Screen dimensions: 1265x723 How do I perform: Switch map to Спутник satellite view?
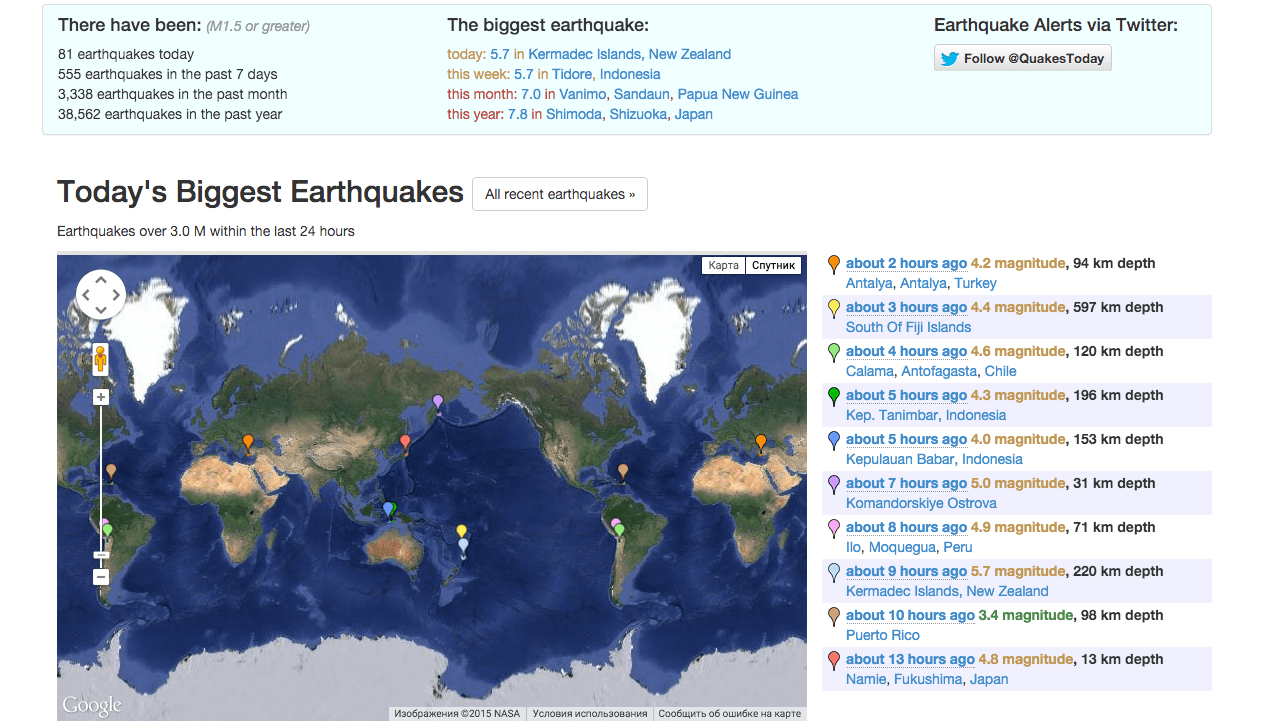pyautogui.click(x=773, y=265)
